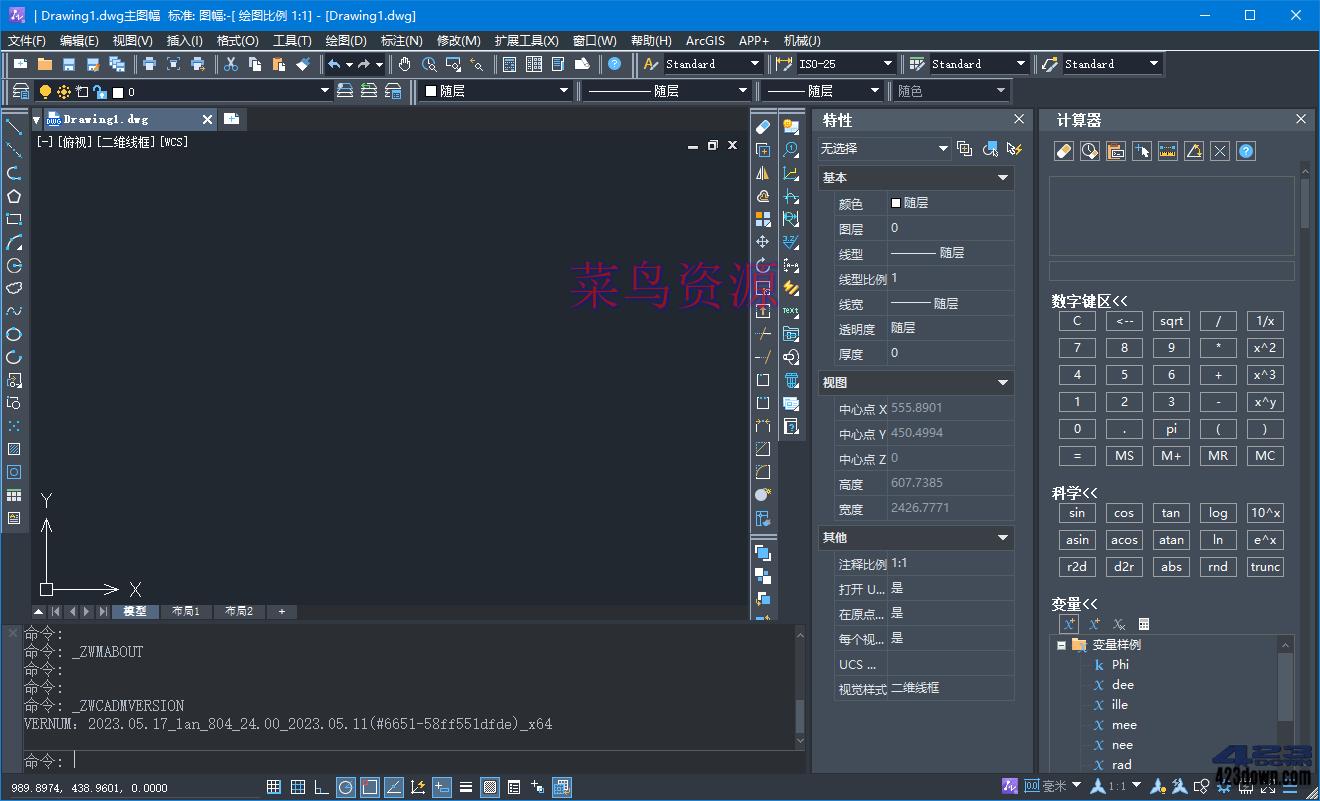Toggle Ortho mode in the status bar

point(321,787)
